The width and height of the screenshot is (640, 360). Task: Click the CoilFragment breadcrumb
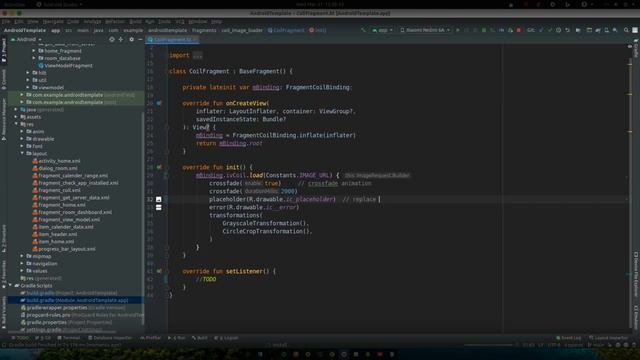pos(286,30)
